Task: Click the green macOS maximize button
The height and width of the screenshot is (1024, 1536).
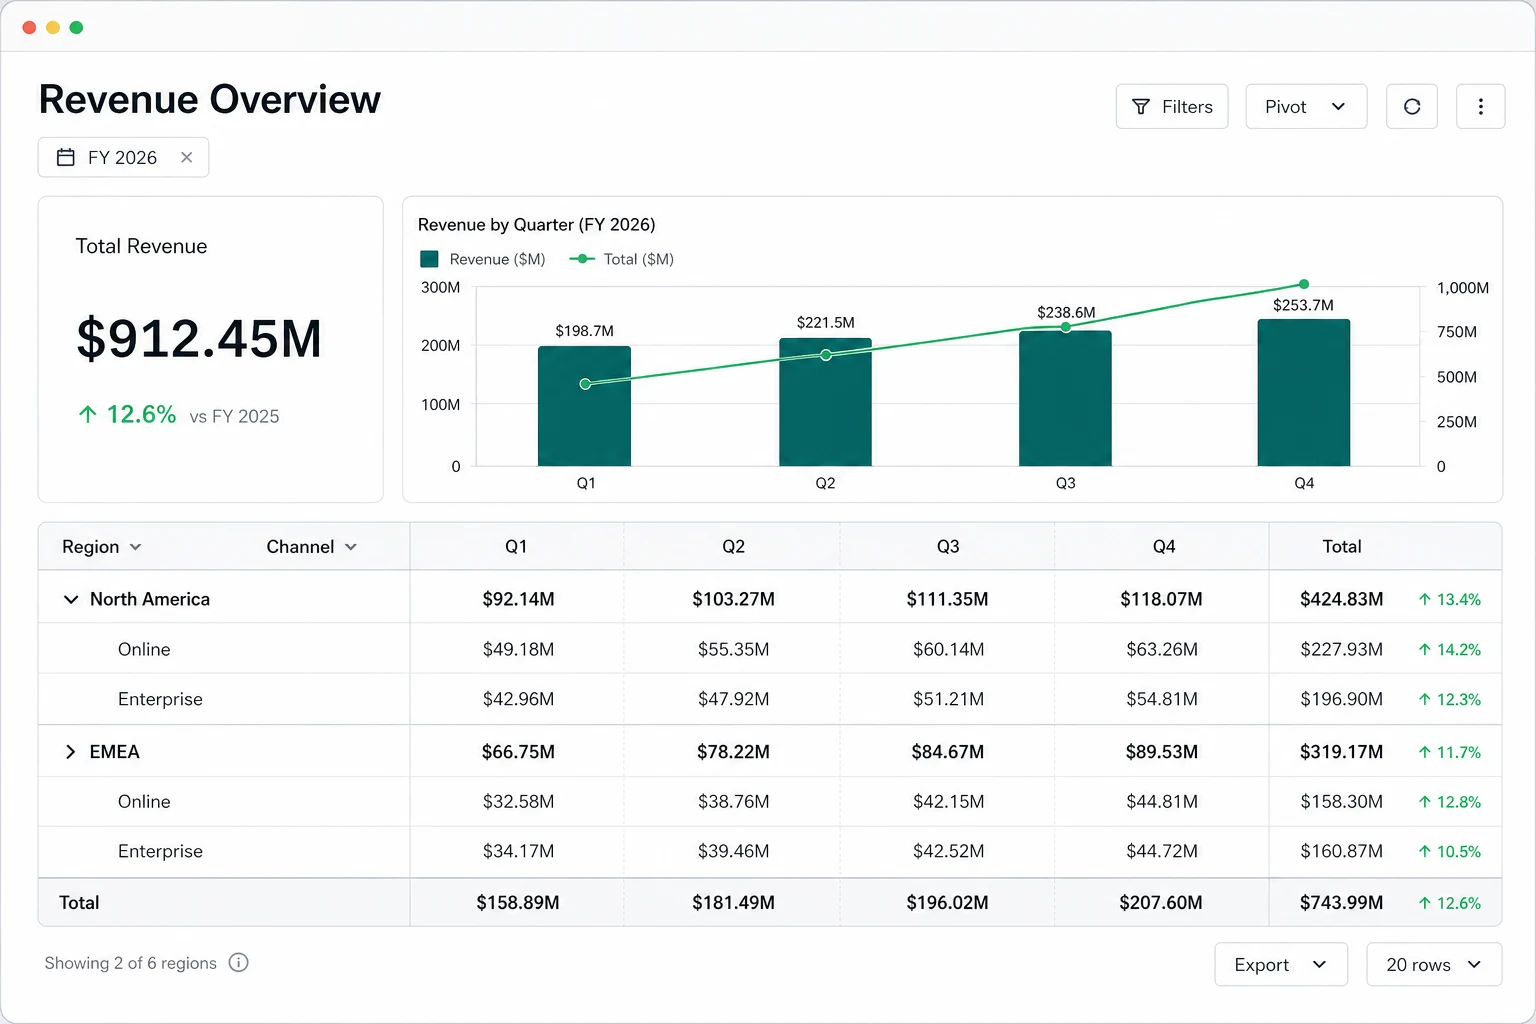Action: point(76,27)
